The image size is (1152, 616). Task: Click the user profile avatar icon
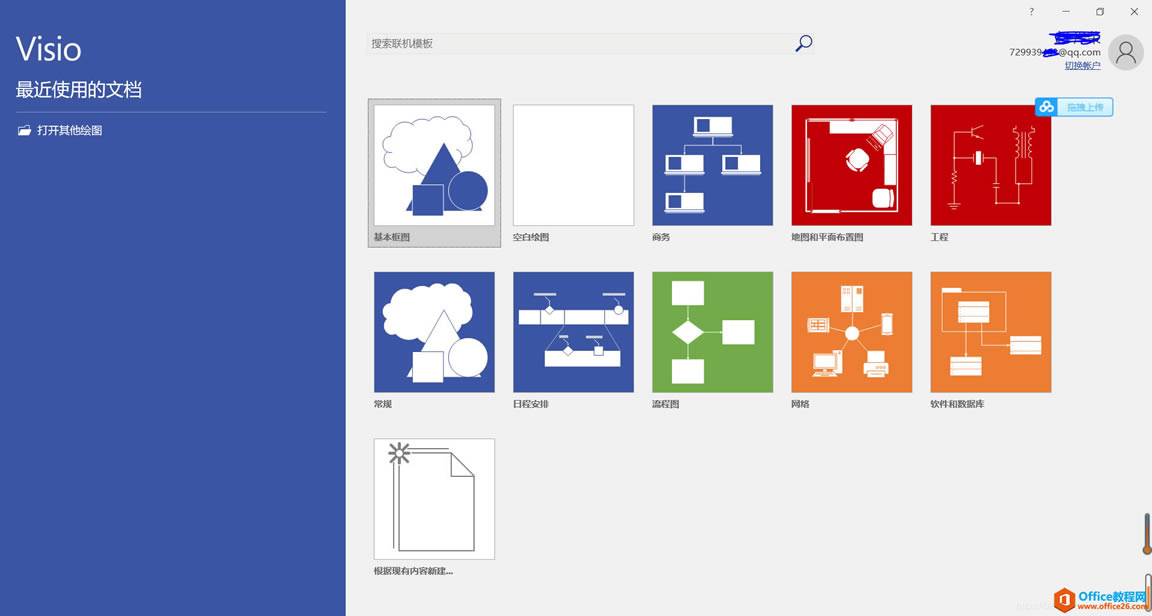[x=1125, y=52]
